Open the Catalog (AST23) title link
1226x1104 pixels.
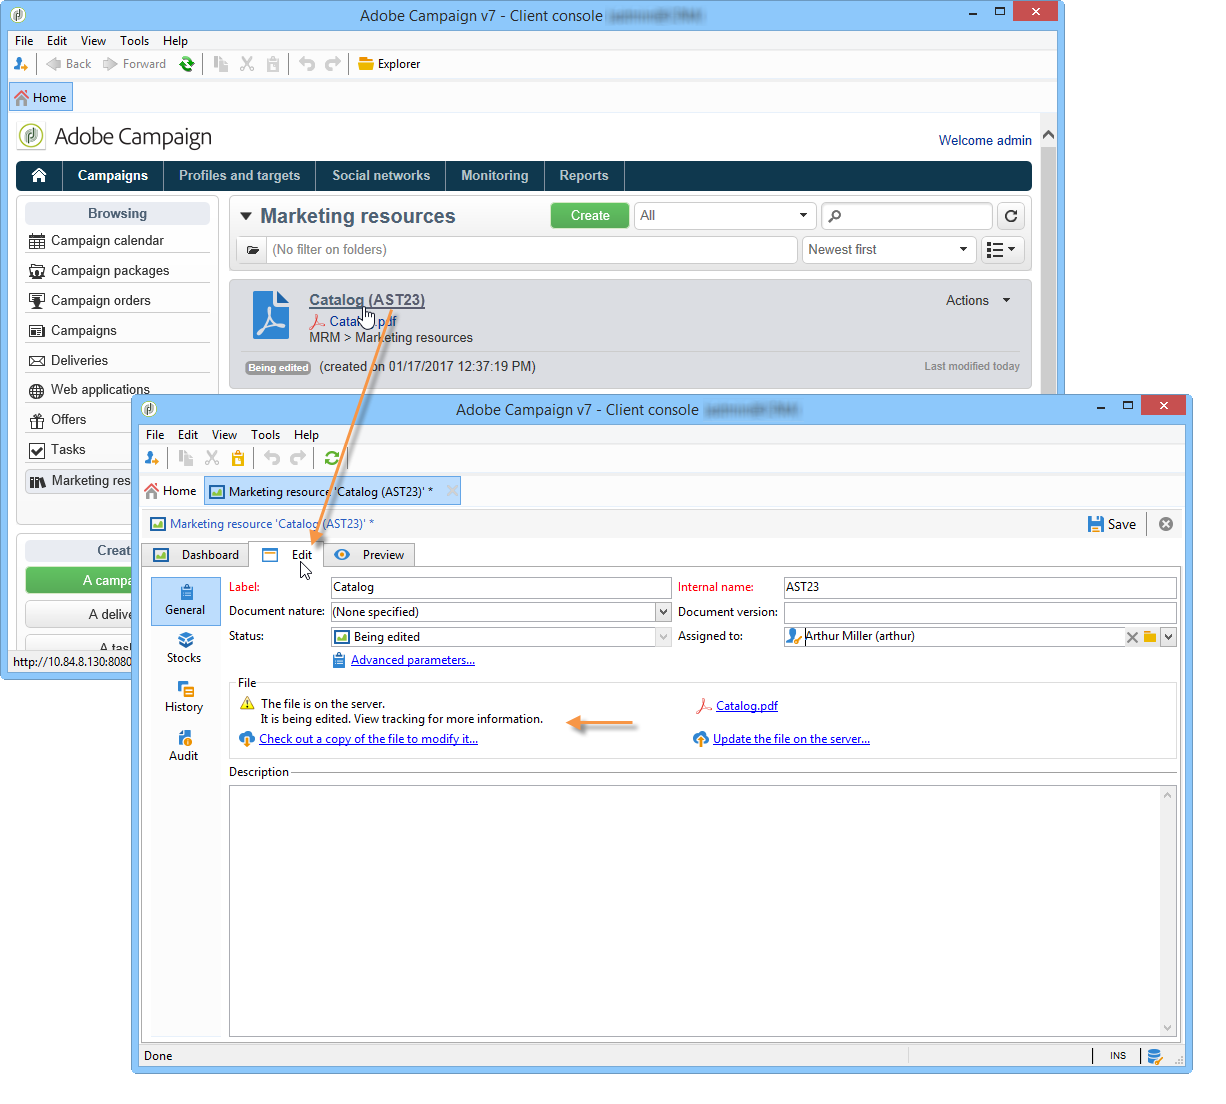tap(367, 300)
